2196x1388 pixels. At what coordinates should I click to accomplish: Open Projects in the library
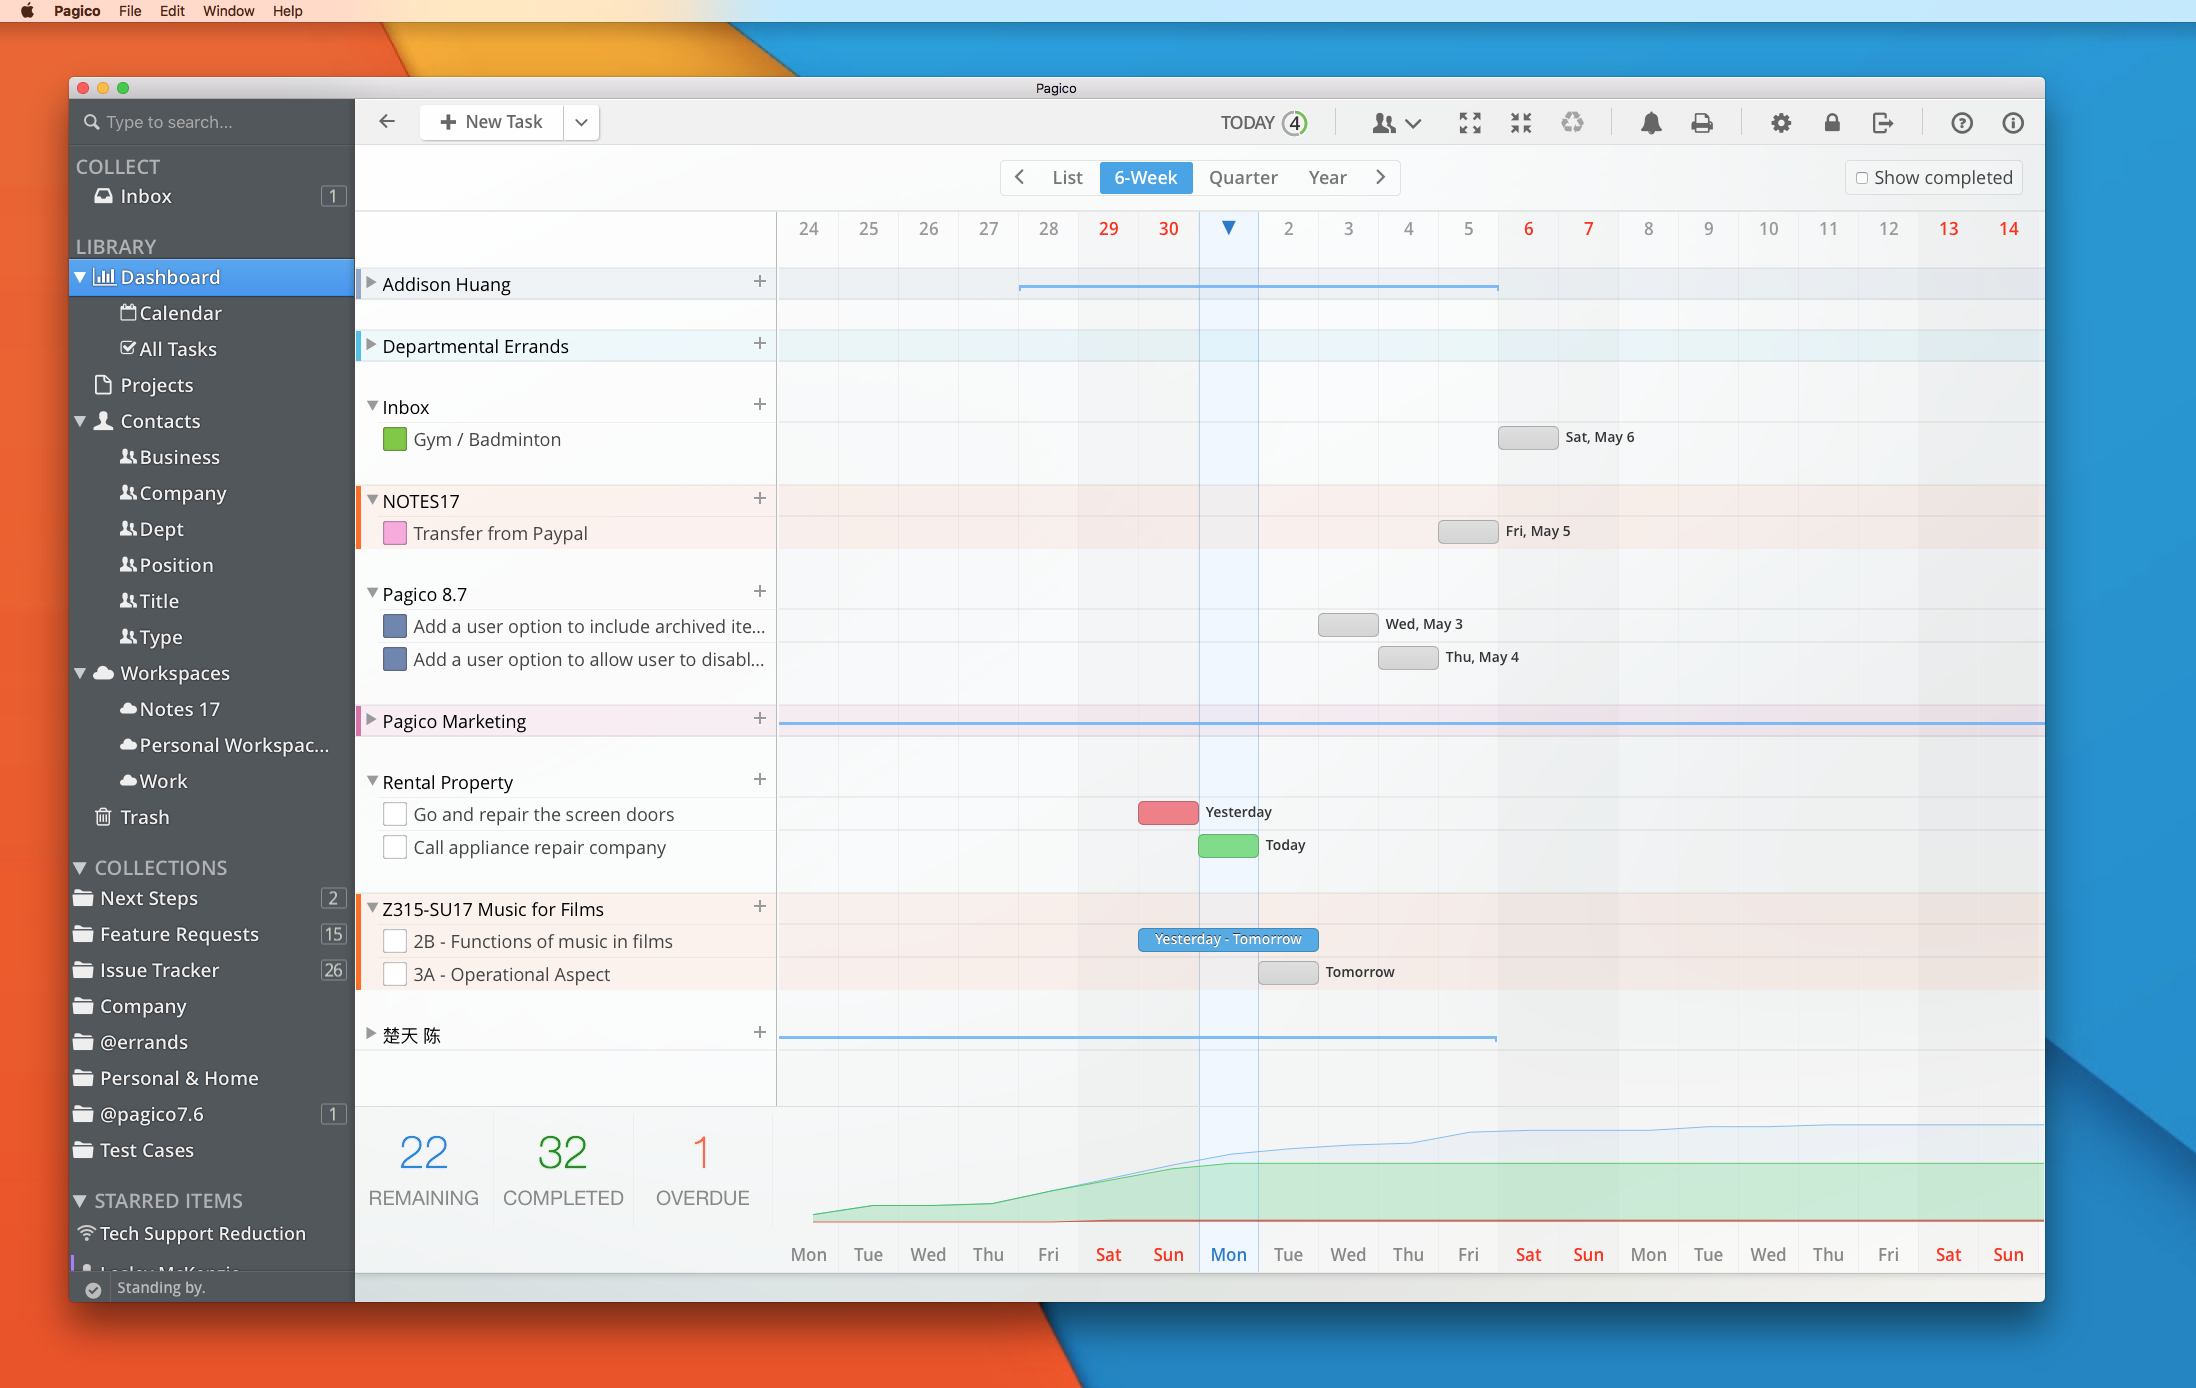coord(212,385)
